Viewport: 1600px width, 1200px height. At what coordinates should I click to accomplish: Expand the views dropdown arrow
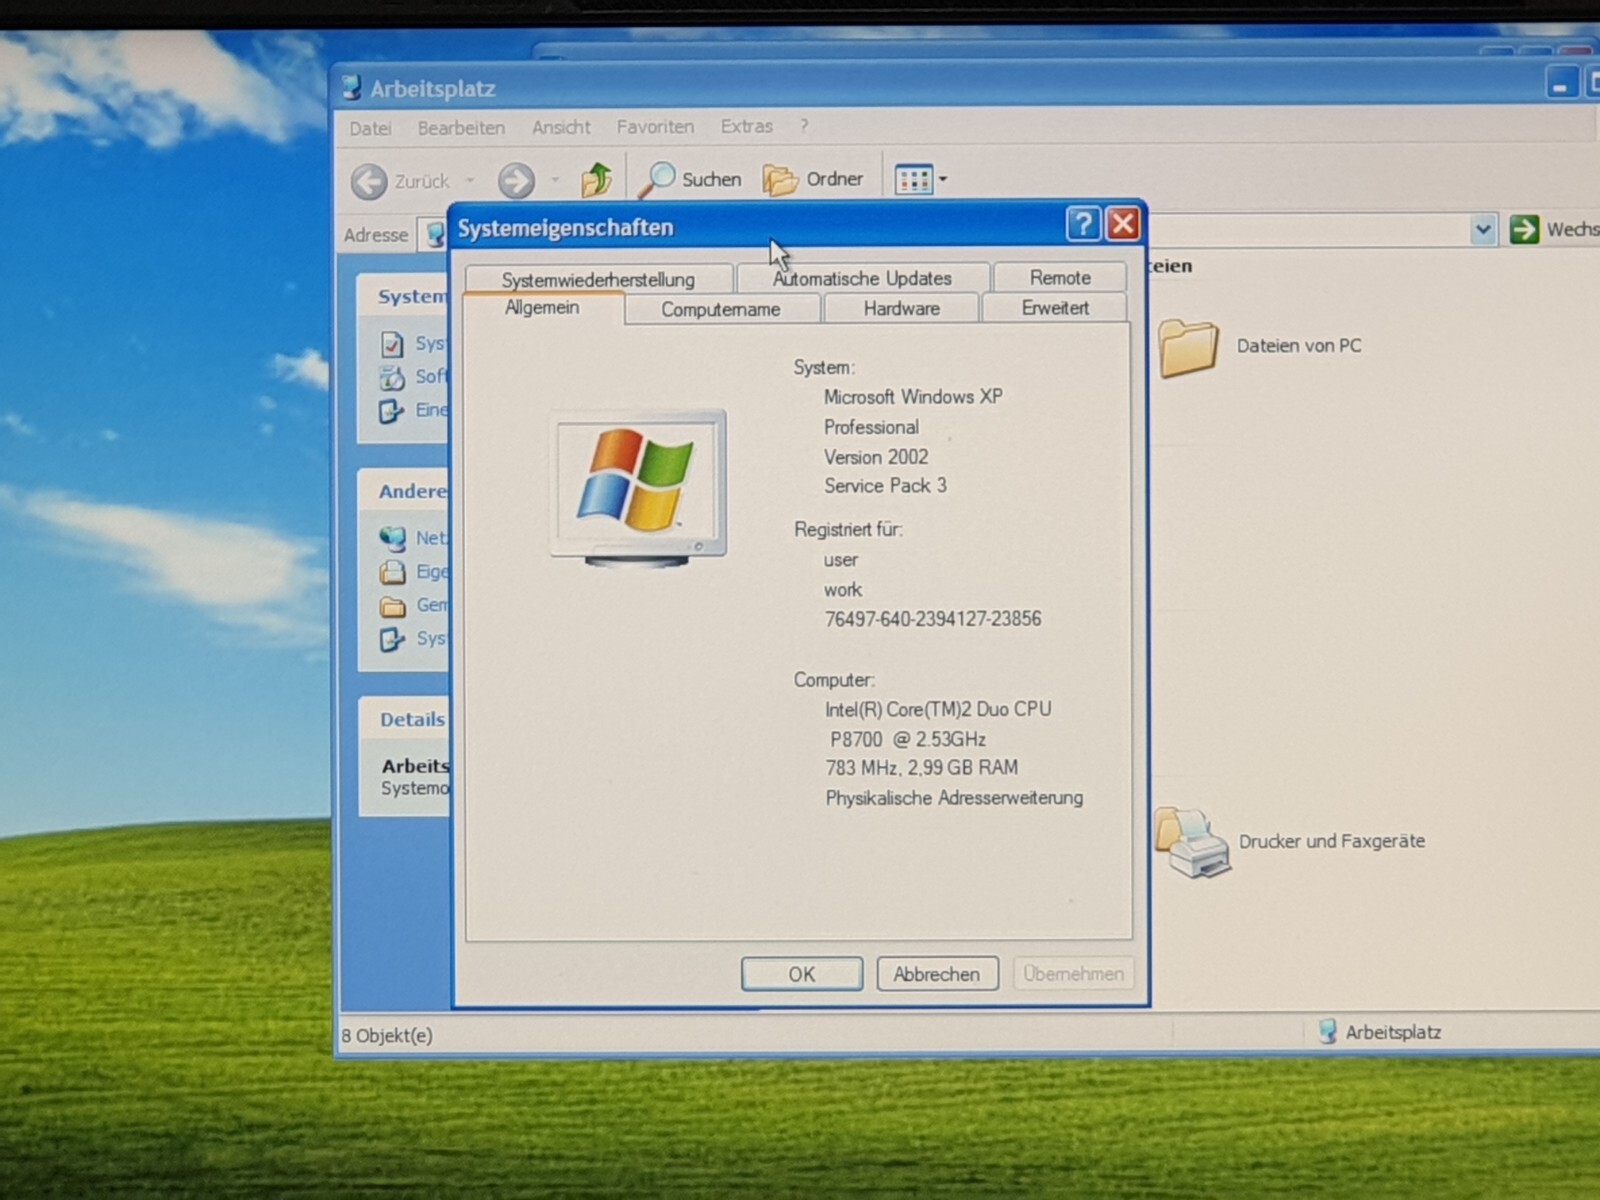[x=942, y=180]
